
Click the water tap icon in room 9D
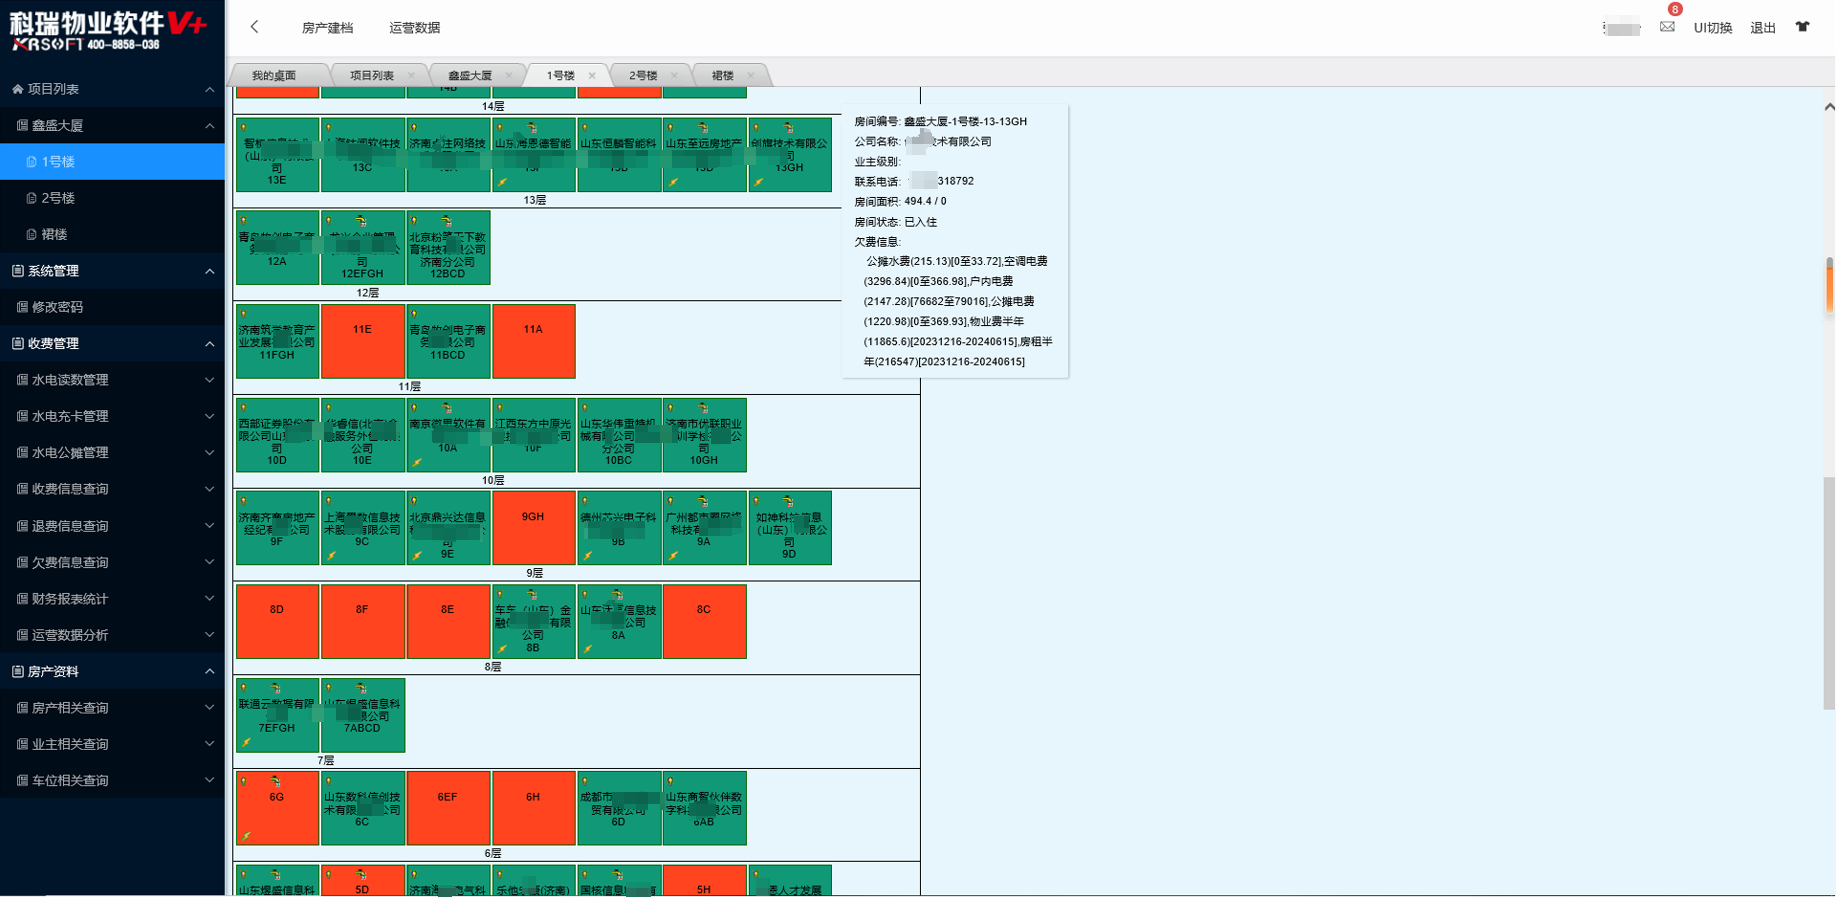(x=789, y=501)
